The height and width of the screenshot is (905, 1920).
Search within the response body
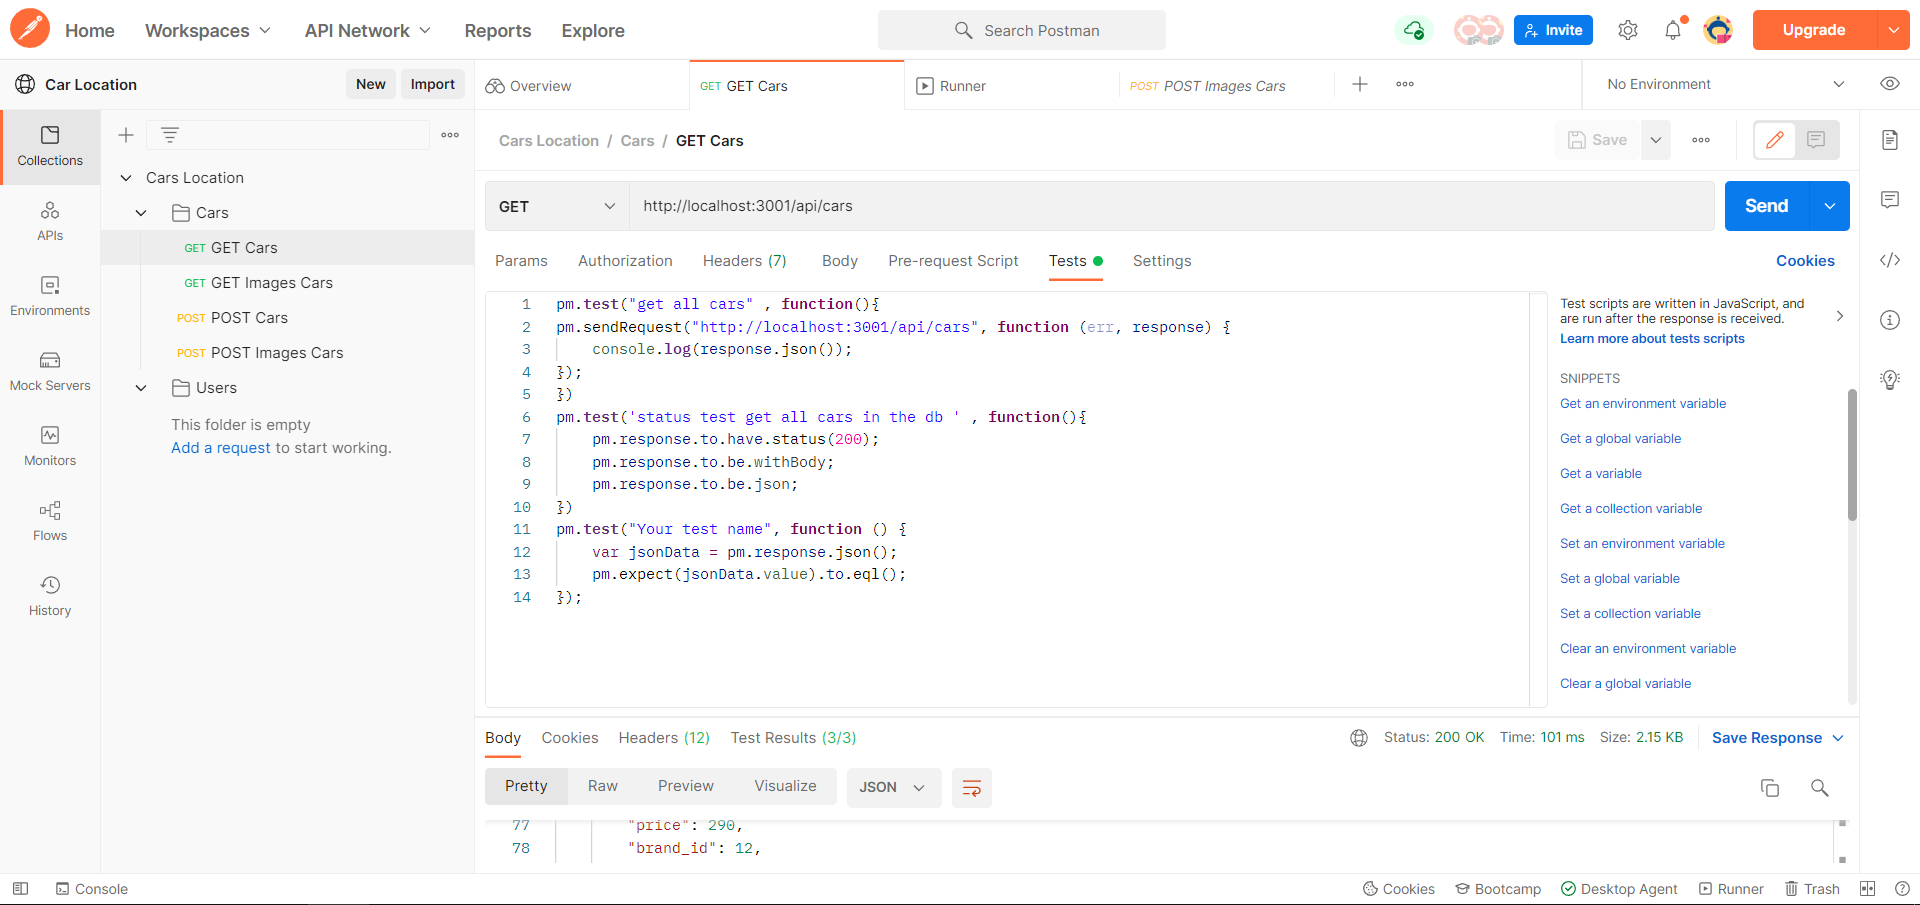(1820, 788)
